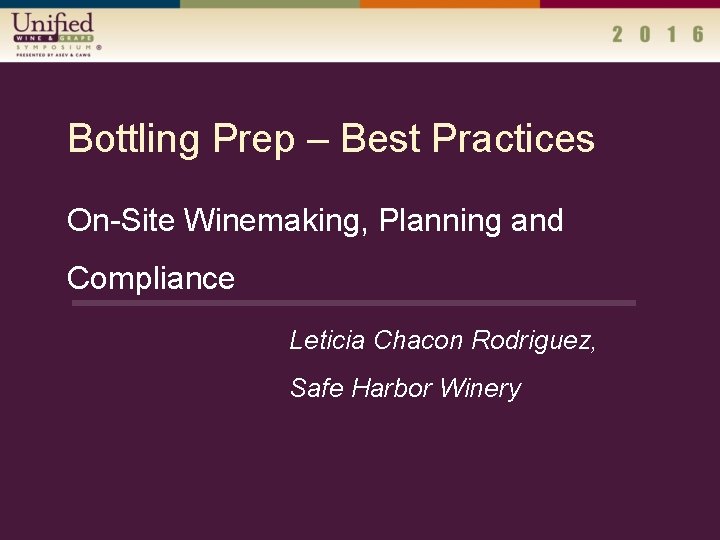
Task: Click the digit 6 in the year
Action: [698, 34]
